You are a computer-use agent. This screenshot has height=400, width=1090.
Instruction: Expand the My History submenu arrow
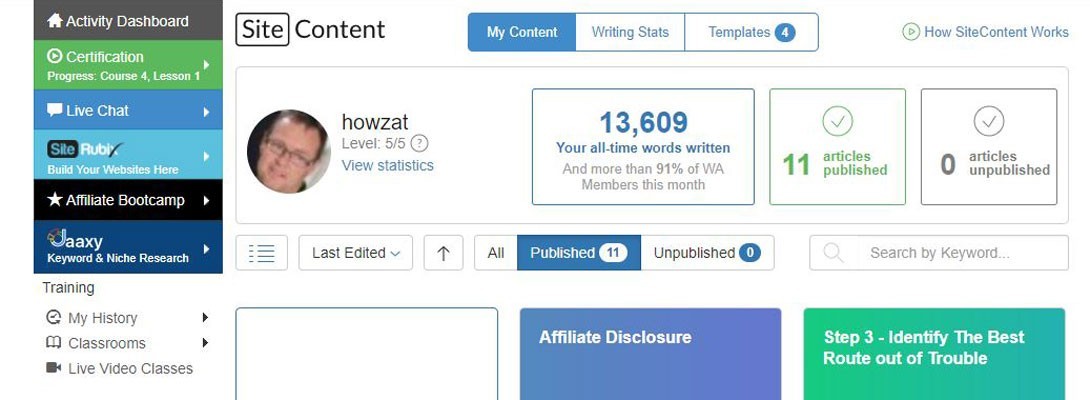click(205, 318)
